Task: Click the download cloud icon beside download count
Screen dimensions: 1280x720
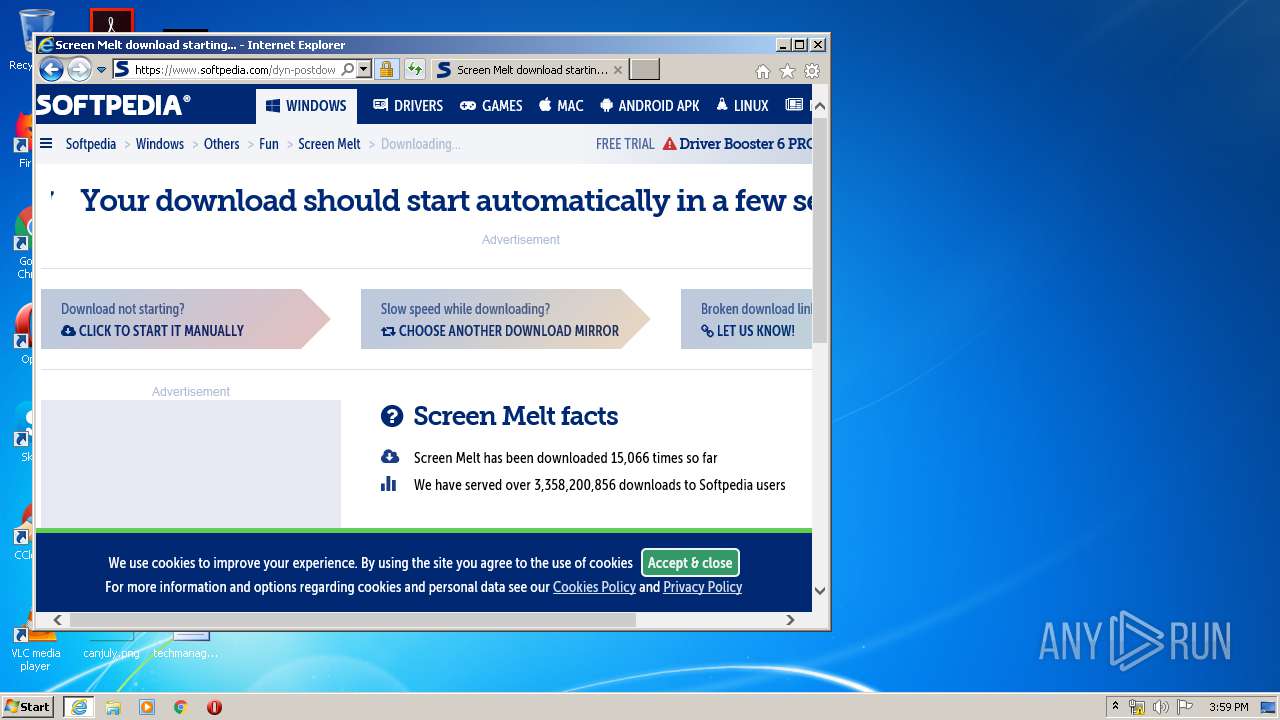Action: pos(390,457)
